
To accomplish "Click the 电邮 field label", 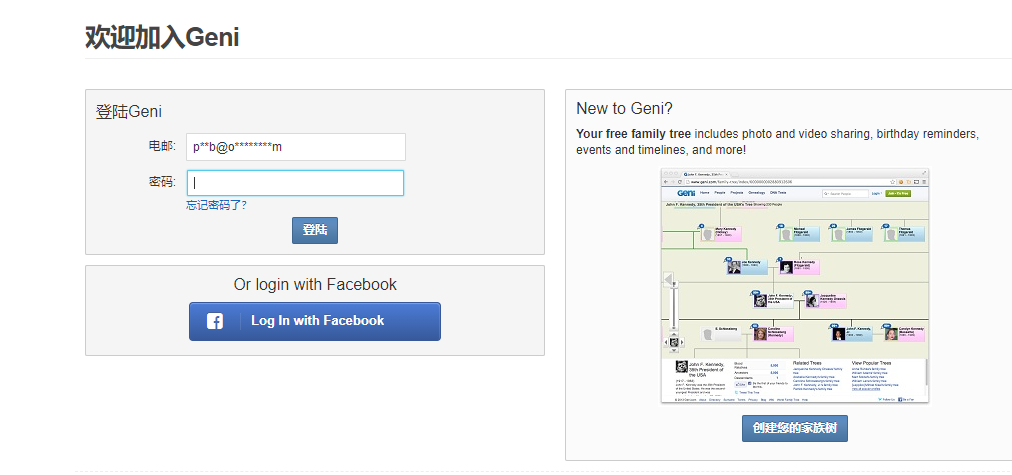I will coord(161,147).
